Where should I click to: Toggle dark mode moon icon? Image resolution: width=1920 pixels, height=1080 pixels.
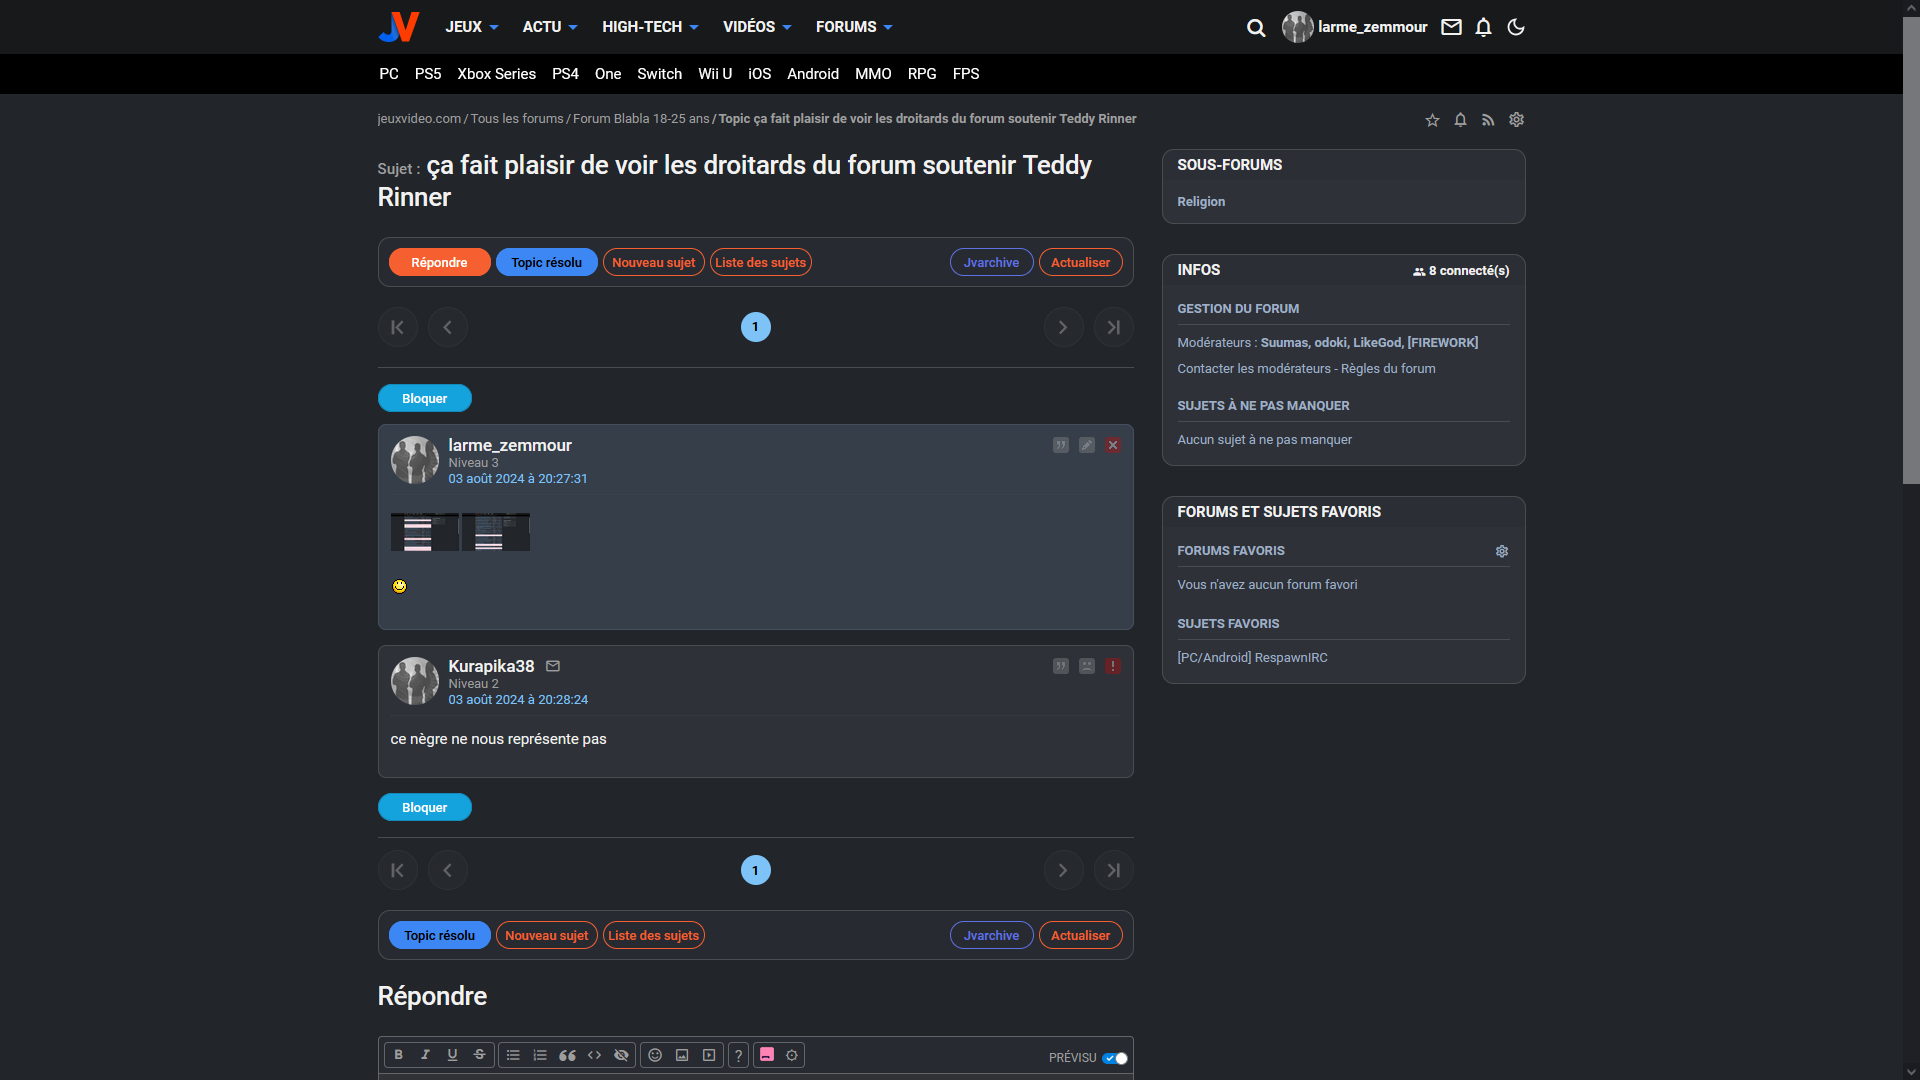[1516, 27]
